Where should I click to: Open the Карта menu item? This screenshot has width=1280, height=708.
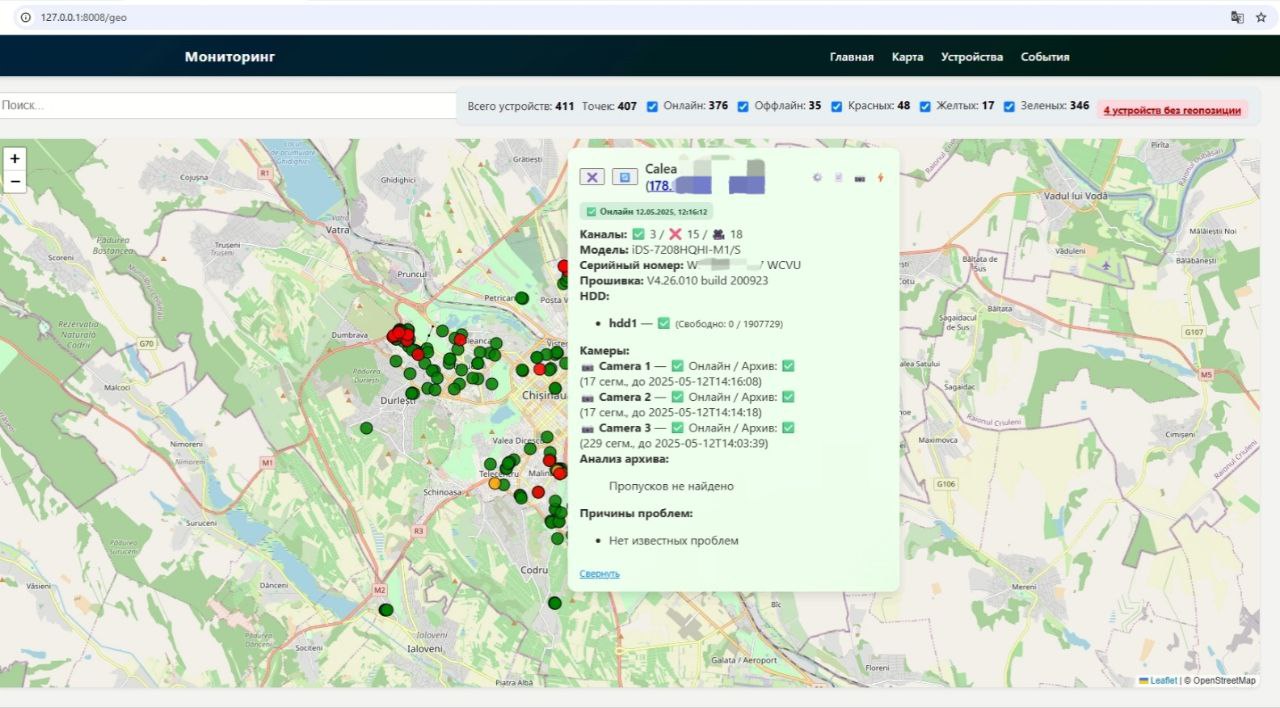(907, 57)
